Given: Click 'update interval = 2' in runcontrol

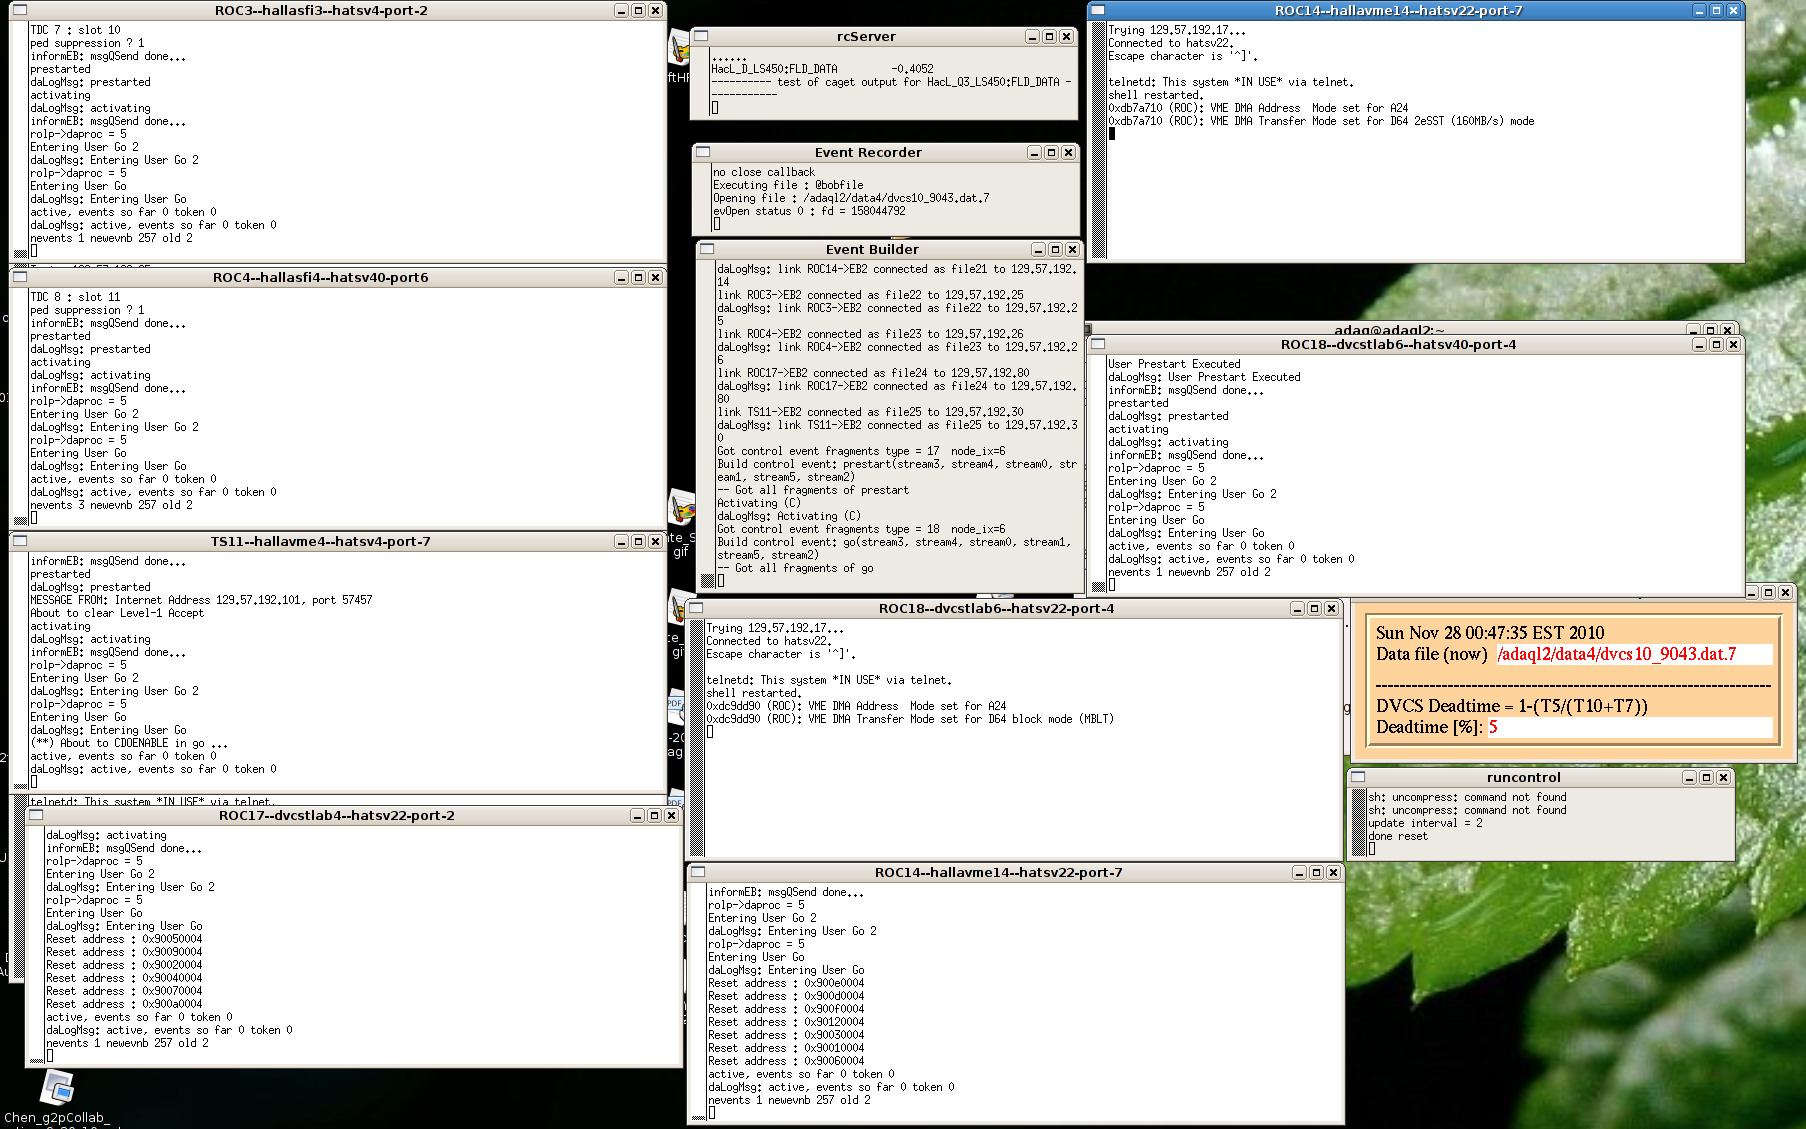Looking at the screenshot, I should click(1425, 823).
